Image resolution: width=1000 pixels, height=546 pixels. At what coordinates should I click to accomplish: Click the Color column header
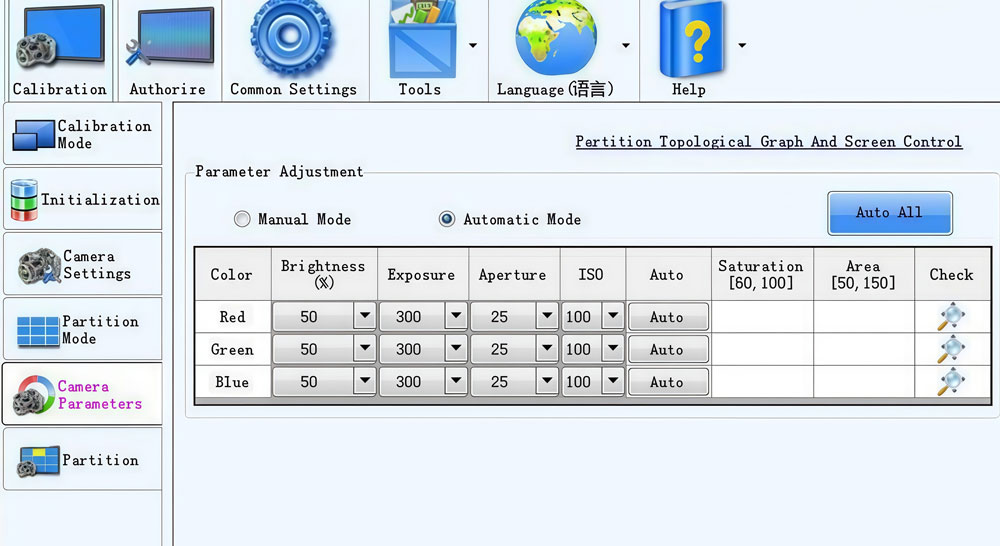233,274
